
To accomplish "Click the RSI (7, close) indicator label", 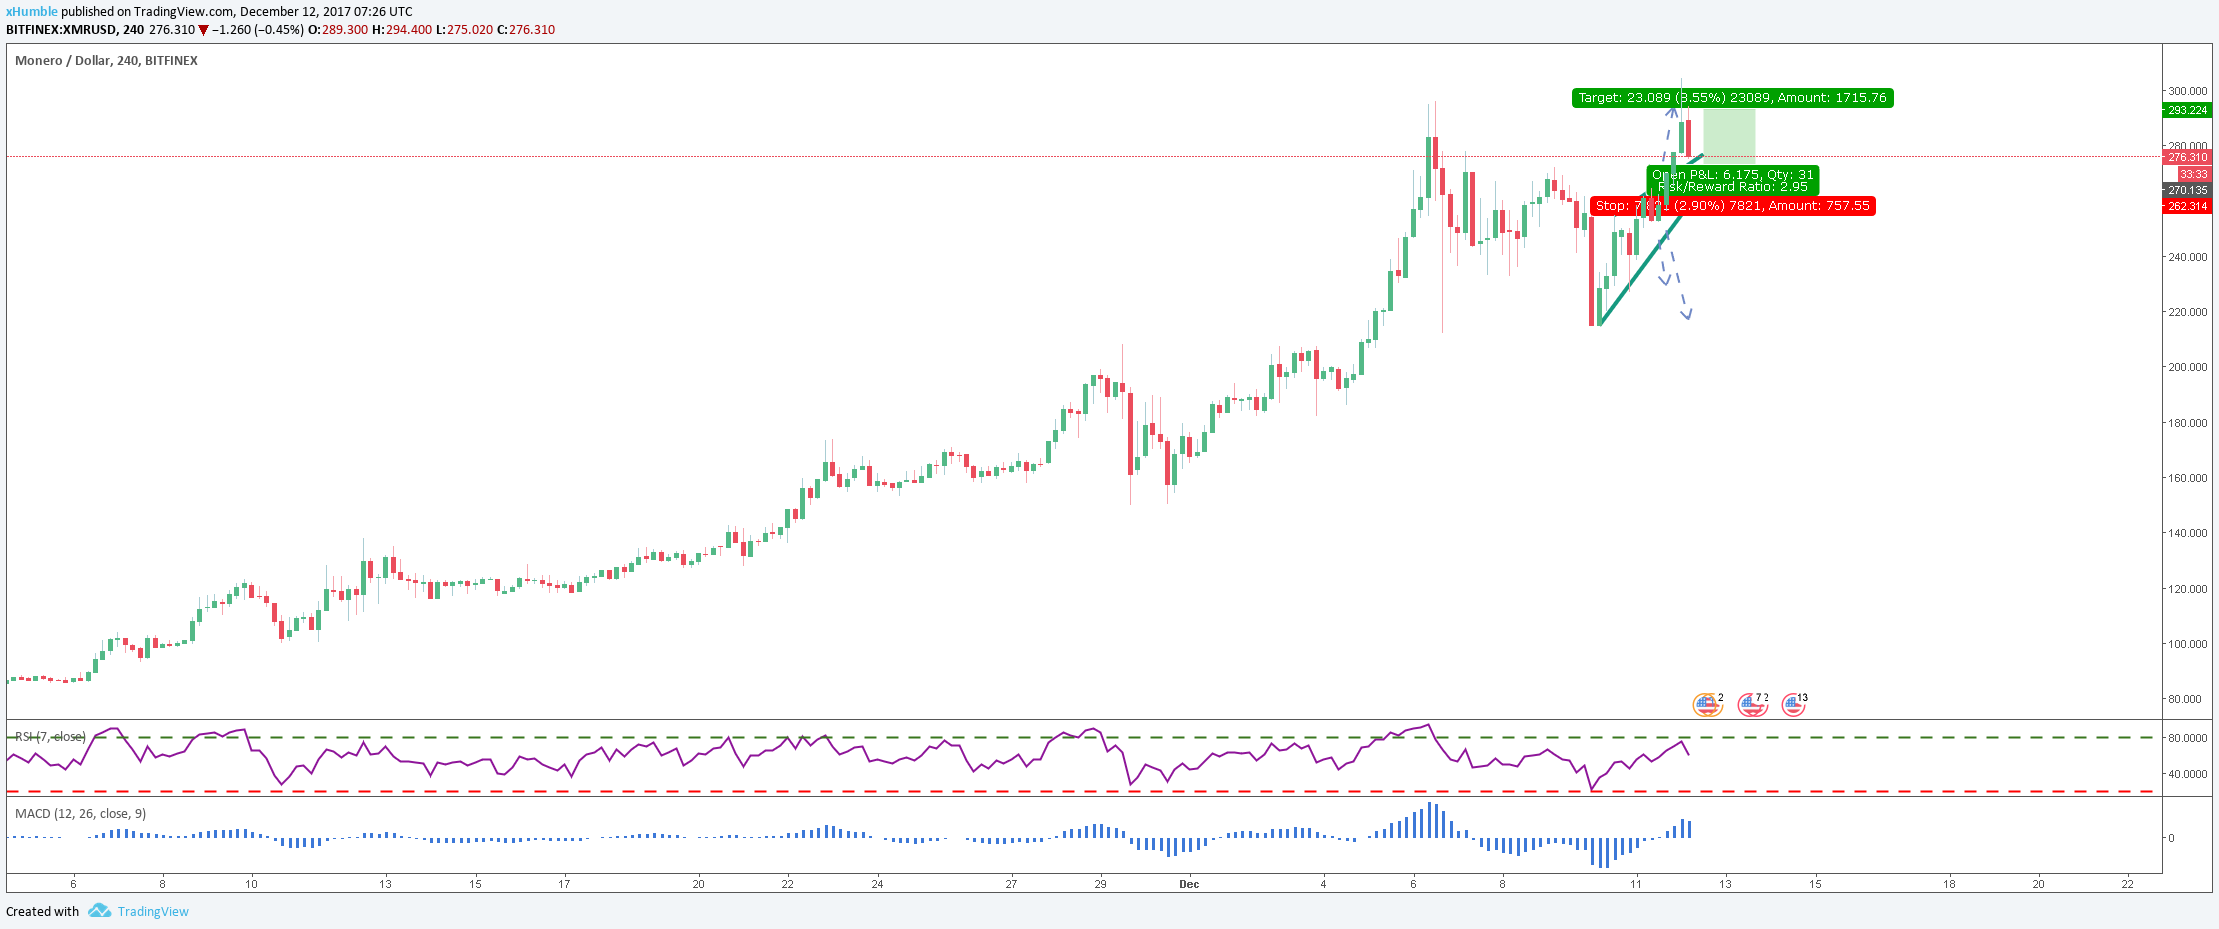I will (50, 737).
